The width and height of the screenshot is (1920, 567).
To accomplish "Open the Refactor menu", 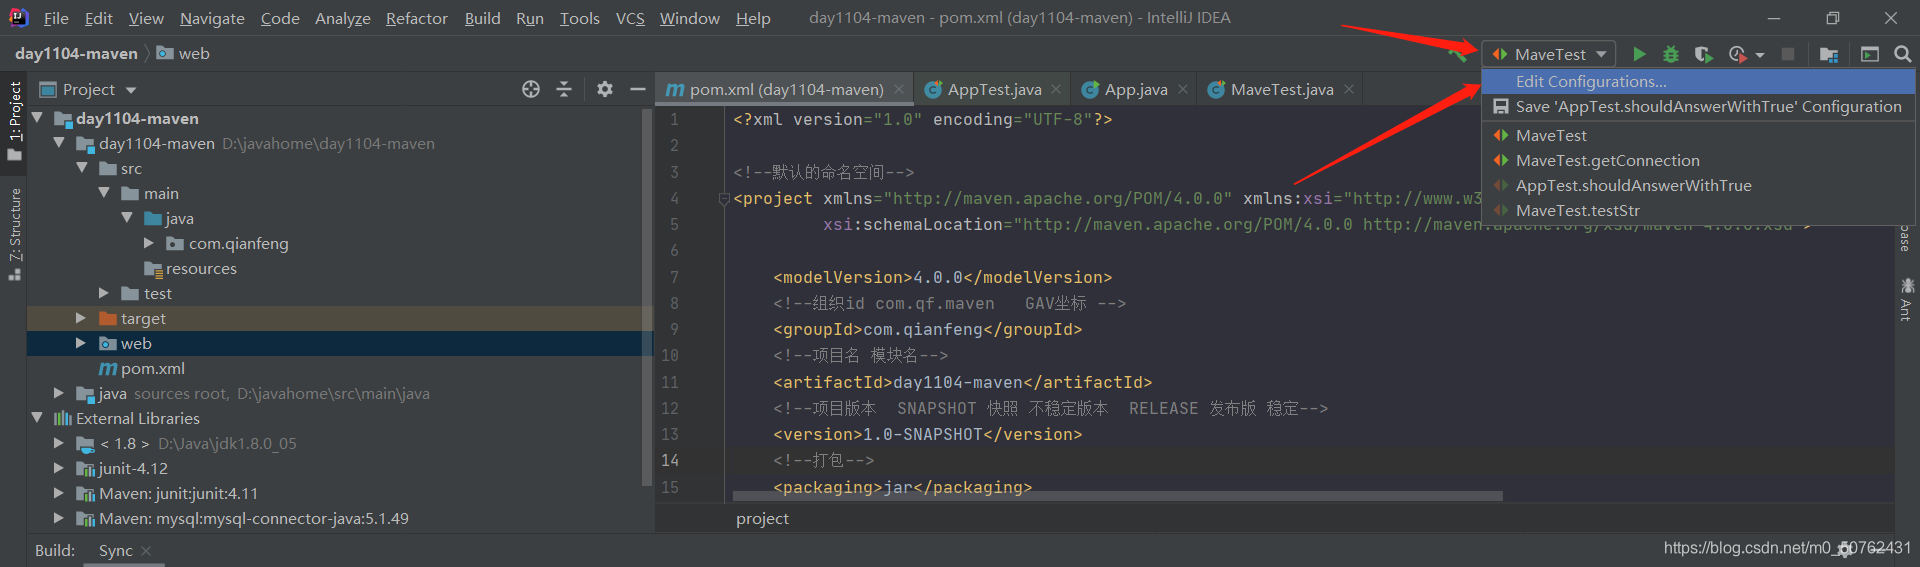I will 417,18.
